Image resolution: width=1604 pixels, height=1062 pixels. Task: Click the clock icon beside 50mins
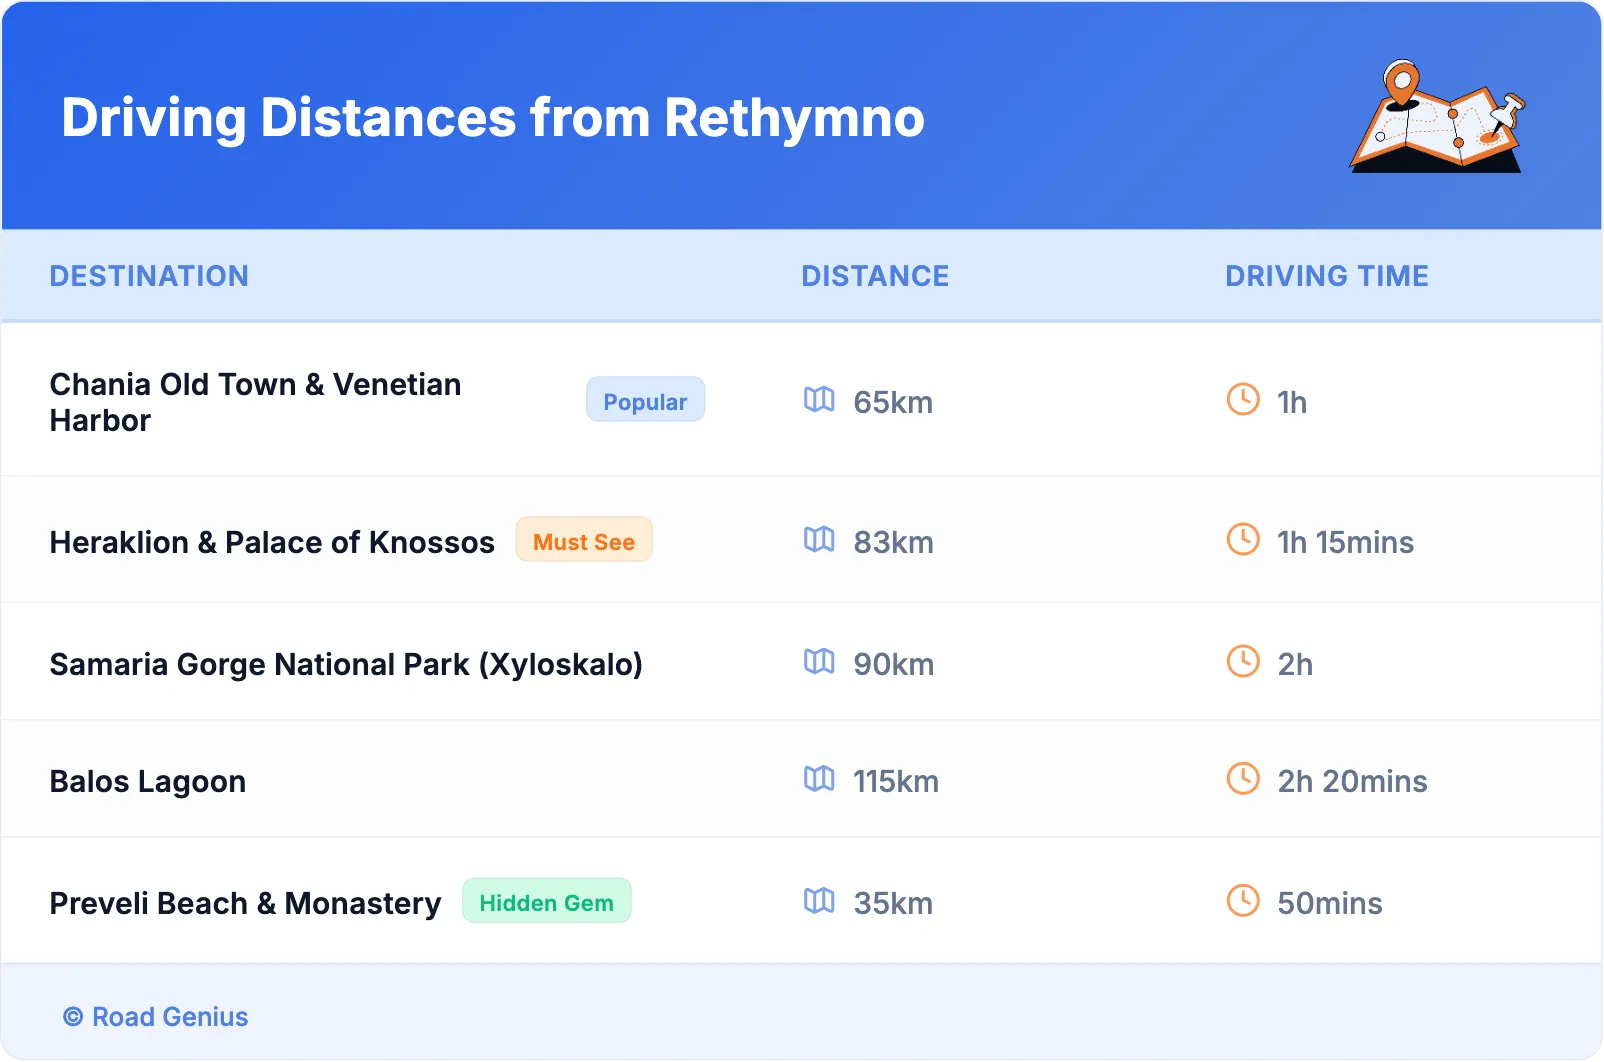pyautogui.click(x=1243, y=900)
